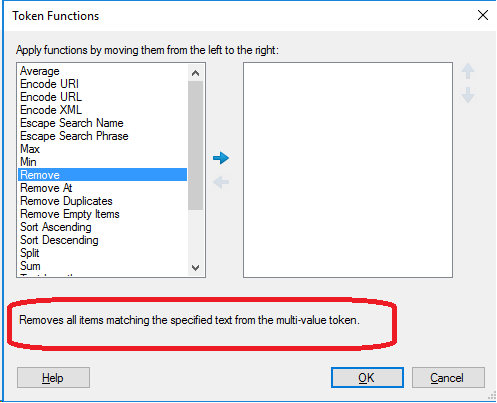This screenshot has width=497, height=403.
Task: Click the list scrollbar up arrow
Action: (196, 73)
